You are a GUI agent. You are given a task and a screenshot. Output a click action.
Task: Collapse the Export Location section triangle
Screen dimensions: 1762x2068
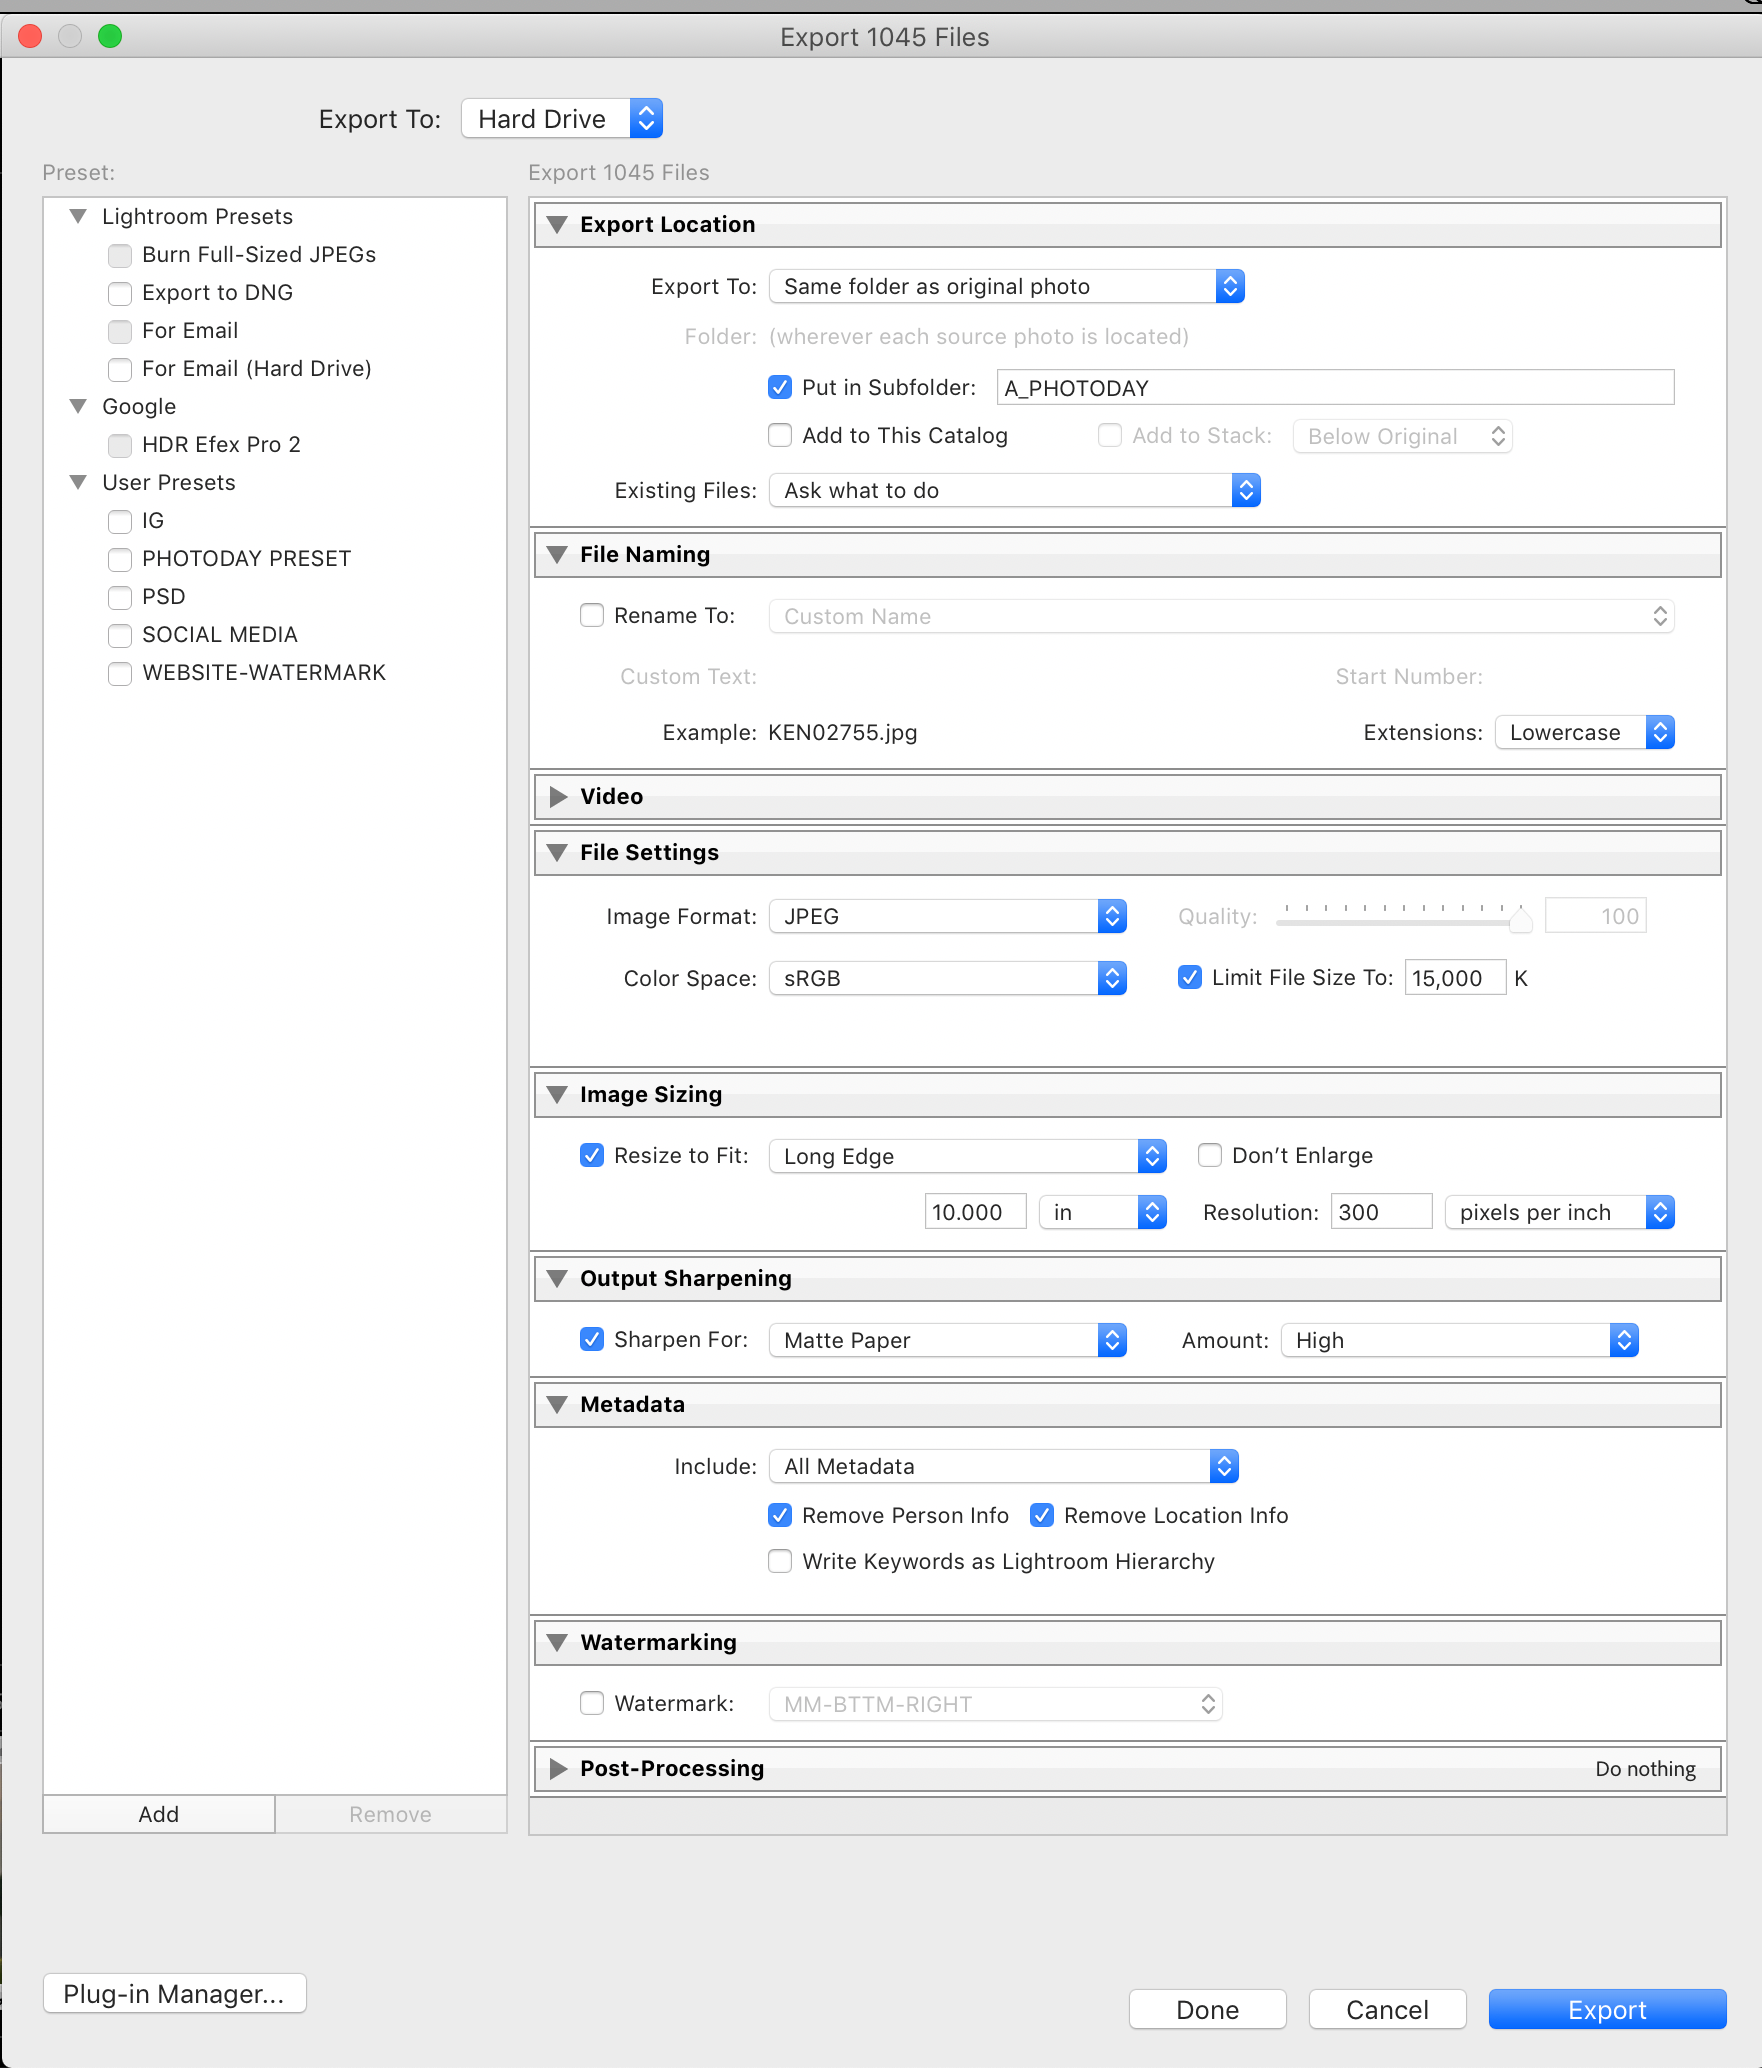click(557, 225)
